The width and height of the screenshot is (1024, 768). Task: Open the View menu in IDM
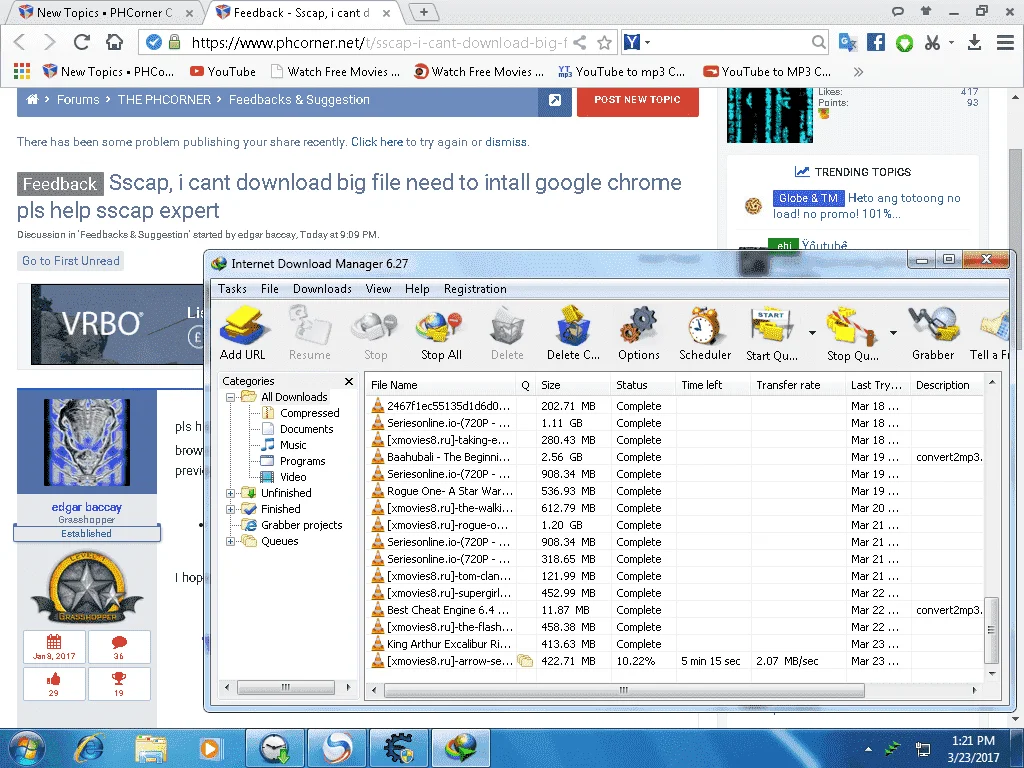378,289
